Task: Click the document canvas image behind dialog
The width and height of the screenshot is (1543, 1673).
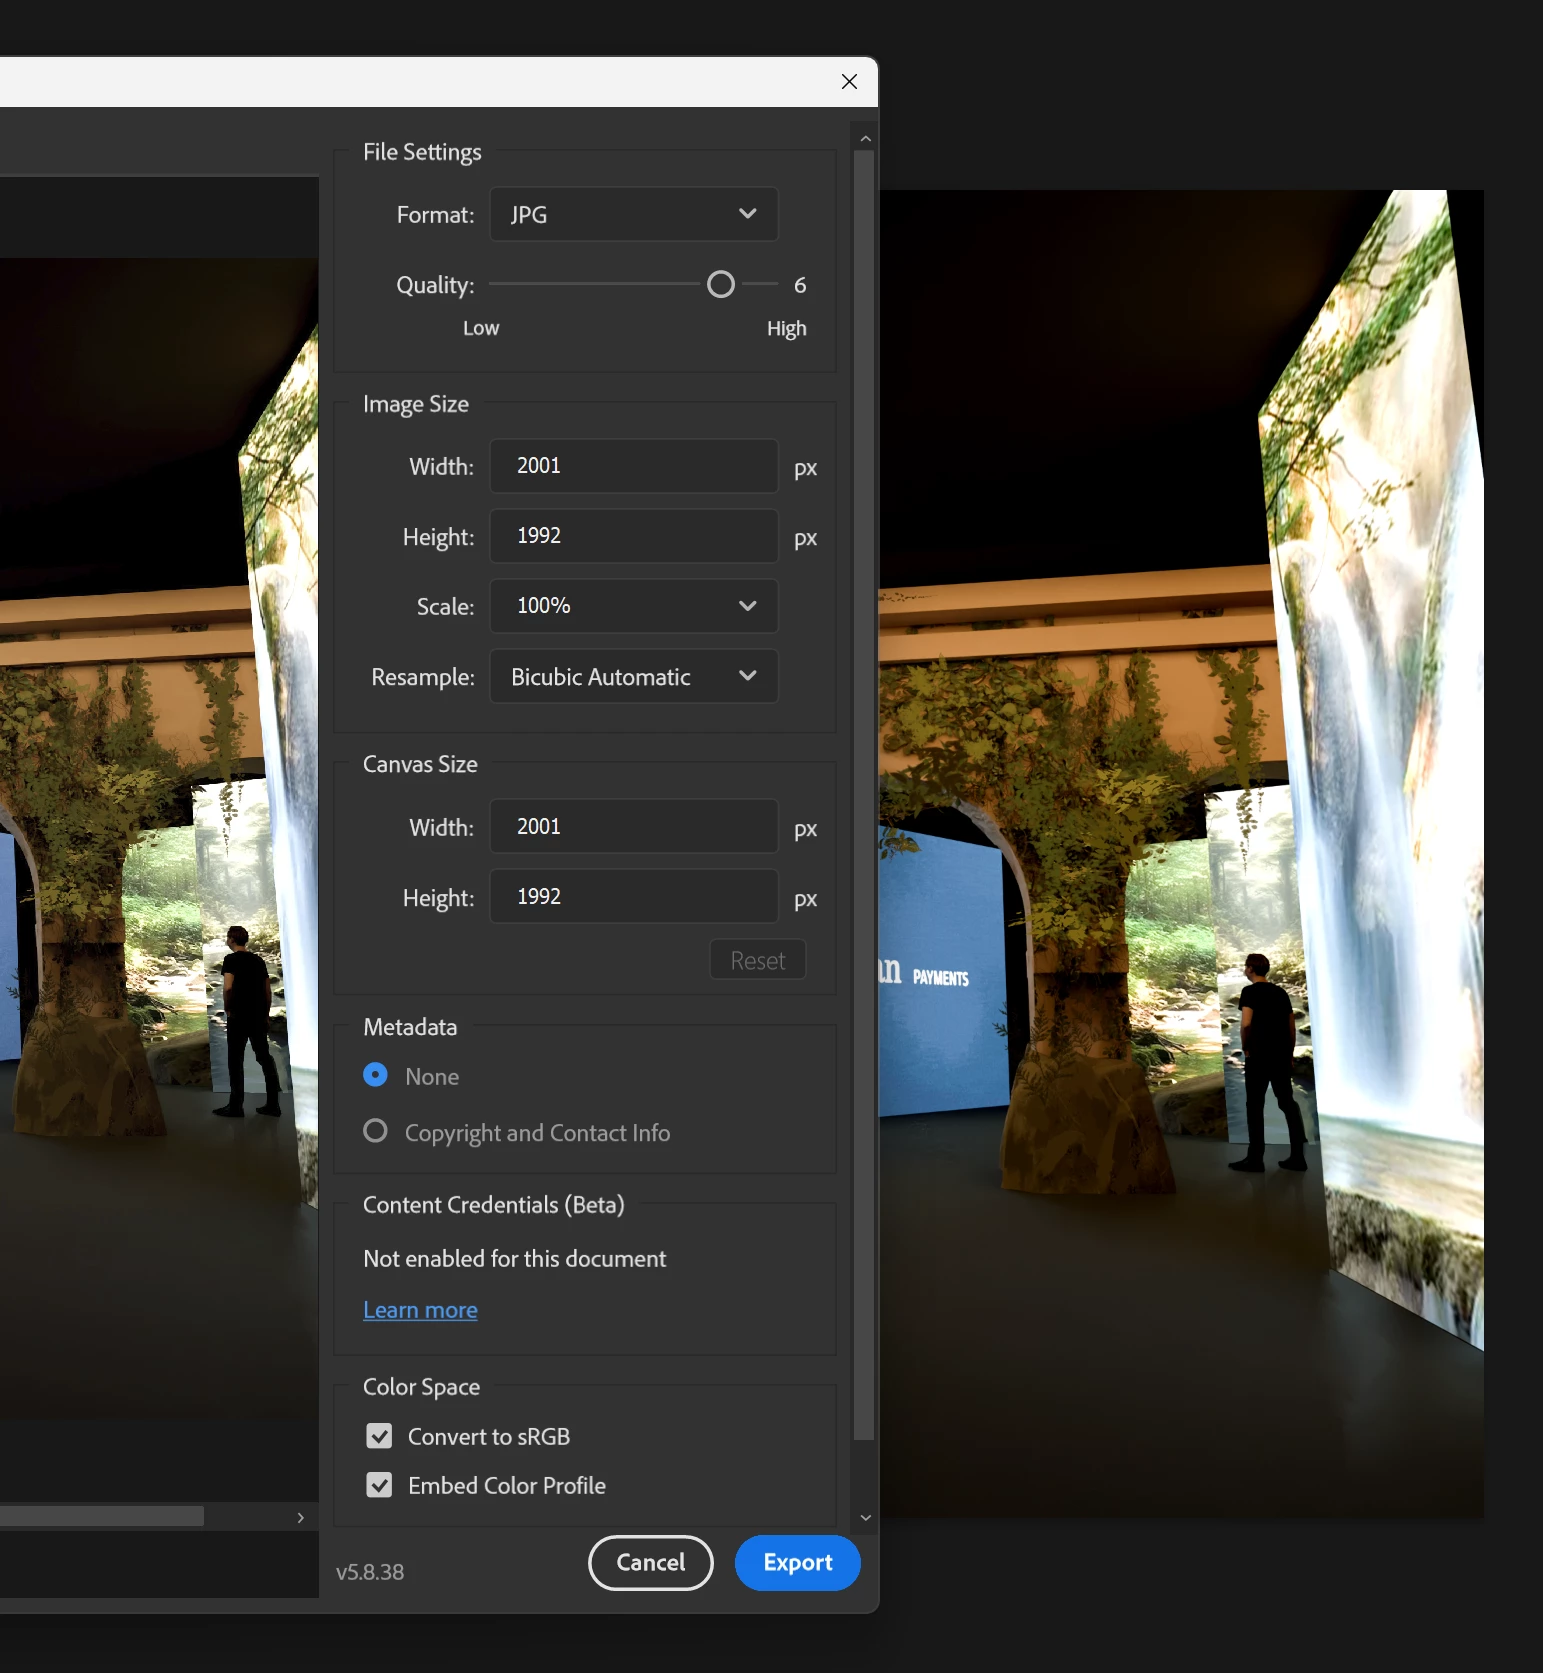Action: (1181, 854)
